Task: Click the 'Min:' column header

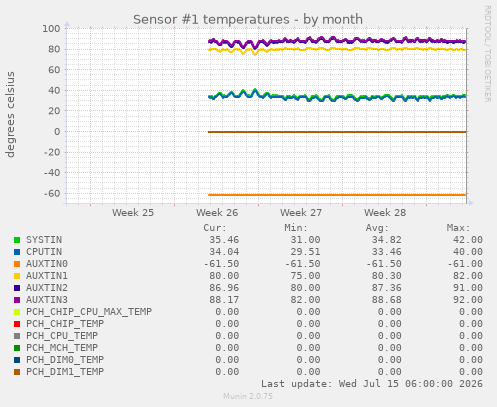Action: 296,228
